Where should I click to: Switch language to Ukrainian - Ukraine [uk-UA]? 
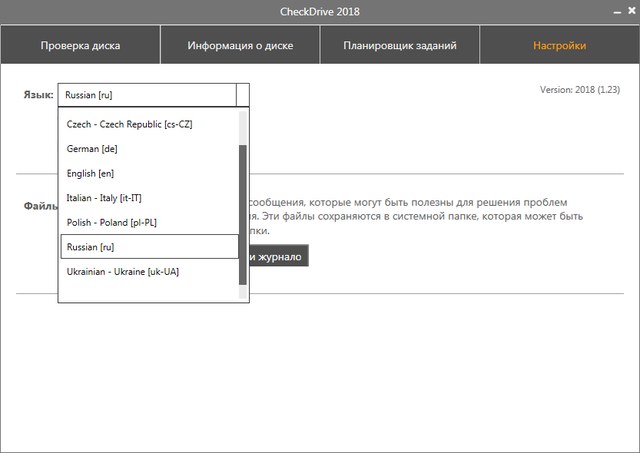coord(122,272)
